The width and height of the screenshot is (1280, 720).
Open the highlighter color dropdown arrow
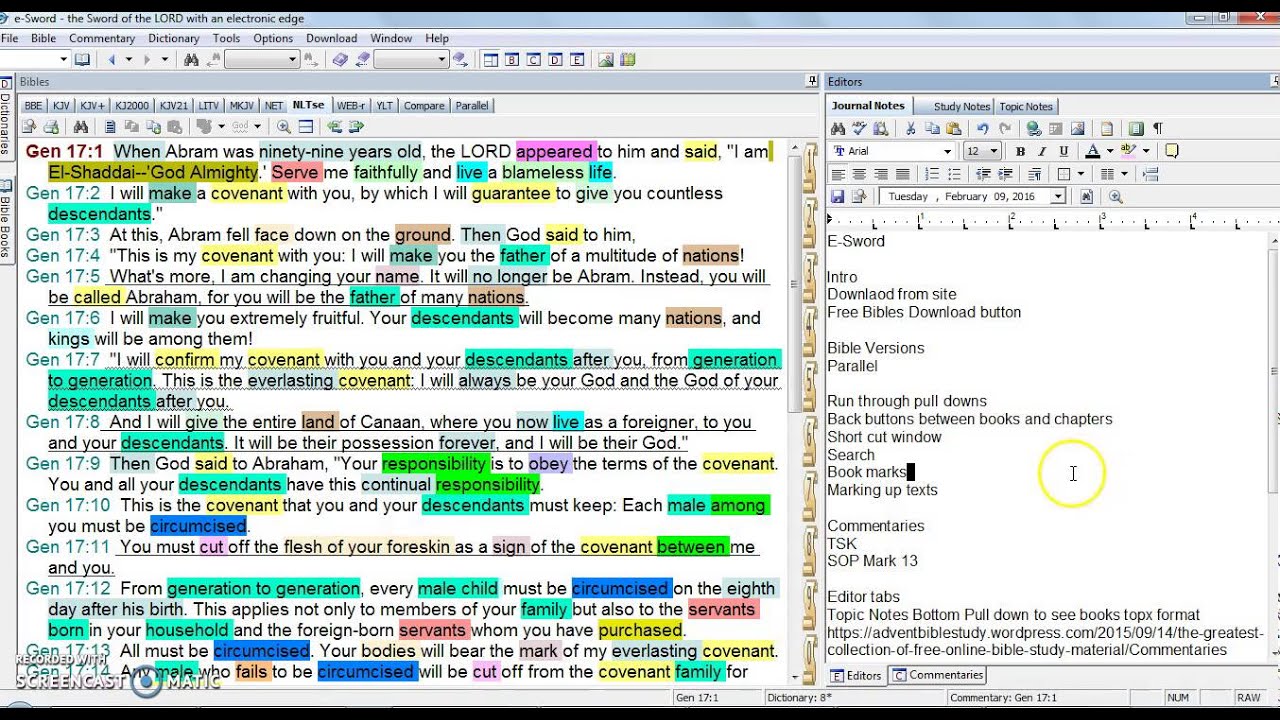1146,151
